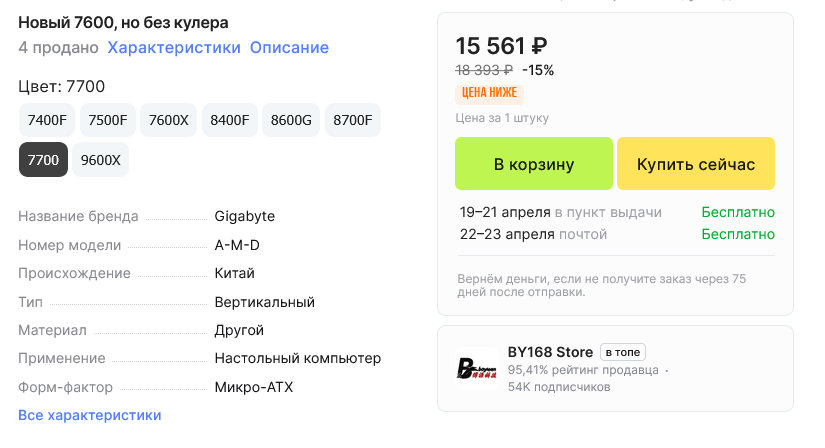825x448 pixels.
Task: Add item with В корзину button
Action: coord(534,164)
